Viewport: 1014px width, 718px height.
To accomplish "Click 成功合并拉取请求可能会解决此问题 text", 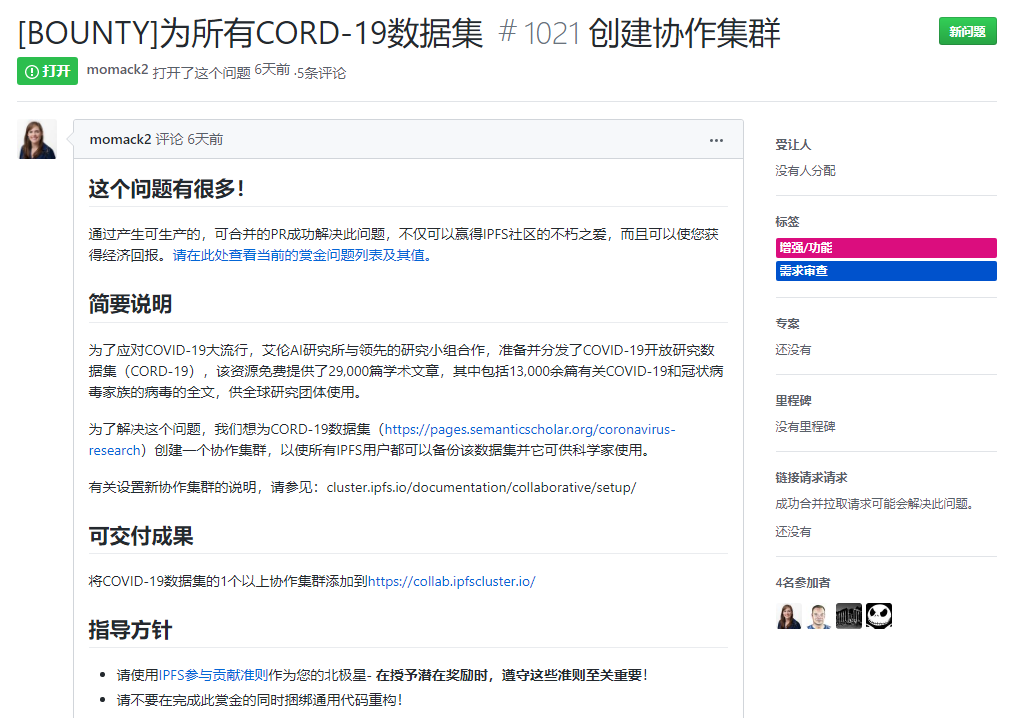I will coord(874,504).
